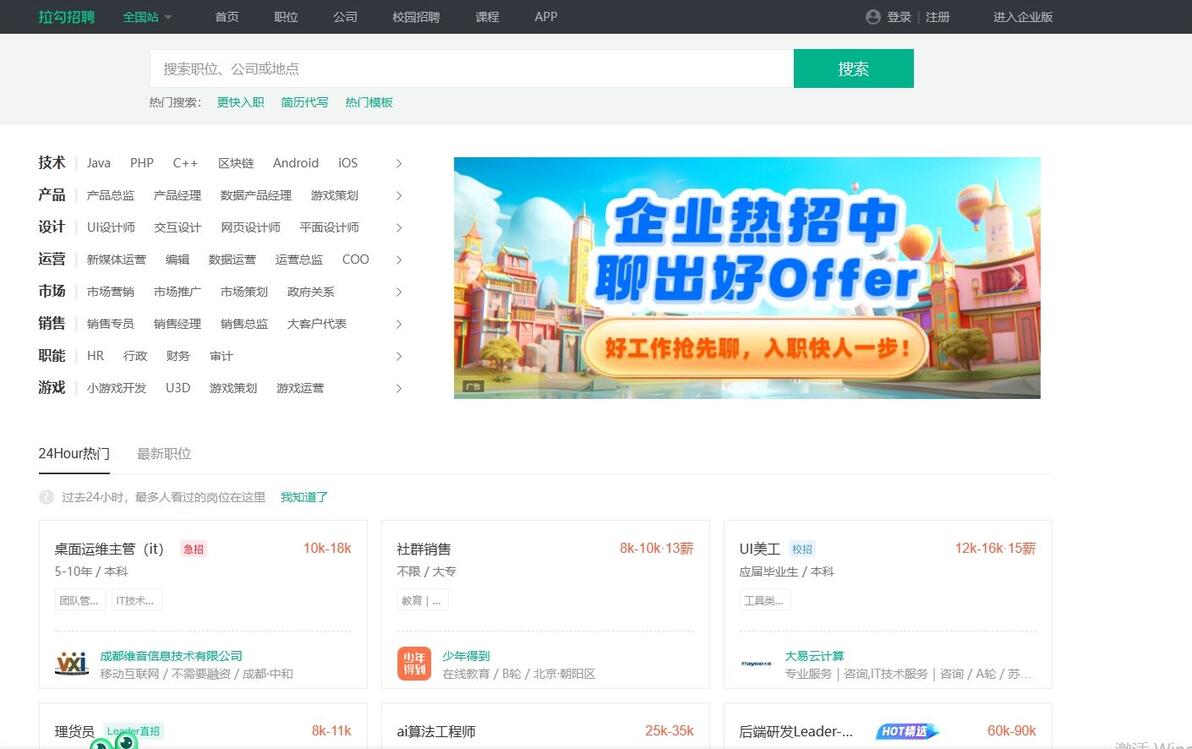Expand the 技术 category arrow
Image resolution: width=1192 pixels, height=749 pixels.
pos(399,163)
